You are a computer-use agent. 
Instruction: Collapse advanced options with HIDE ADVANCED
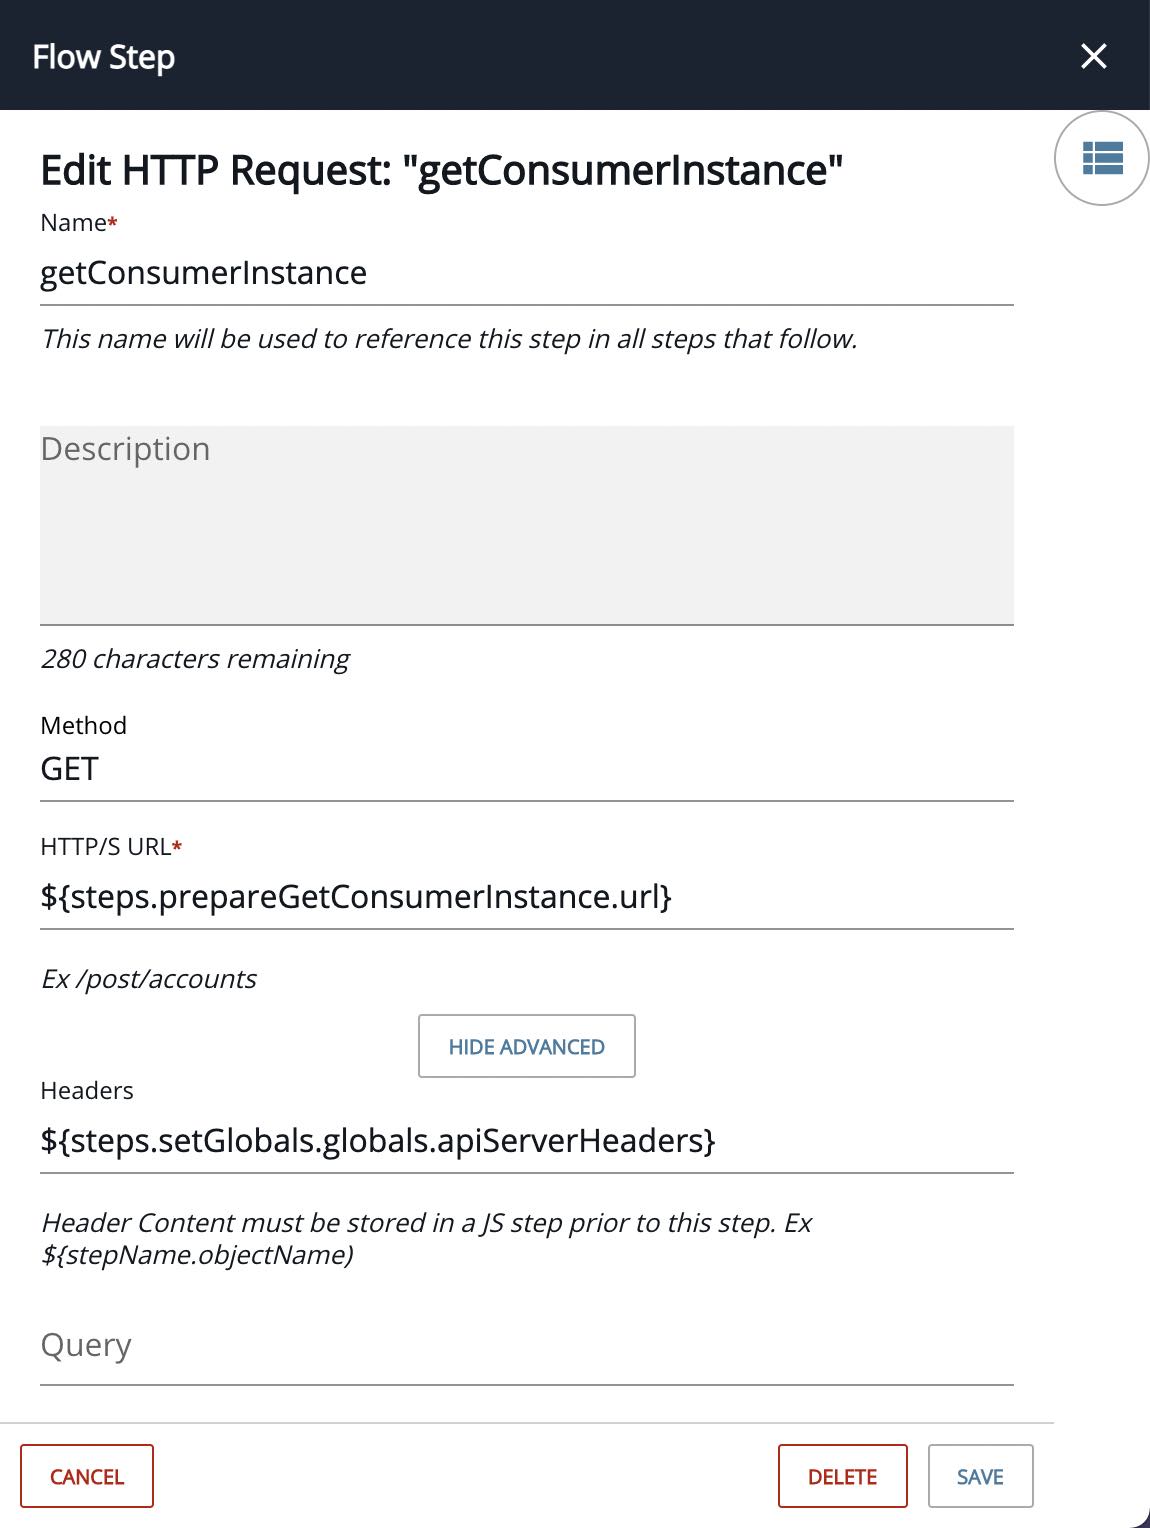tap(527, 1047)
